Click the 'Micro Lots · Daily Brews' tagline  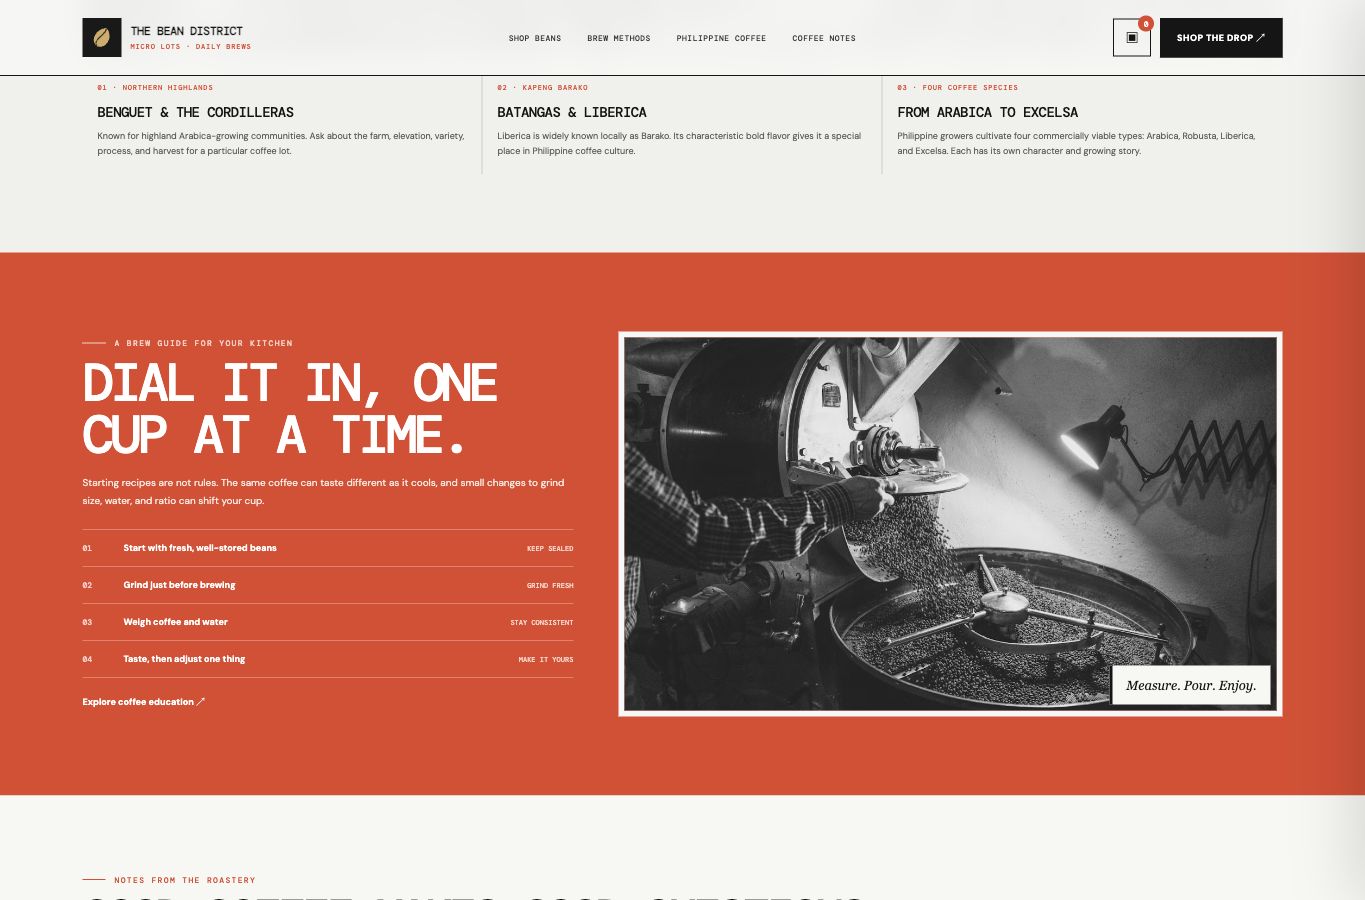tap(191, 47)
